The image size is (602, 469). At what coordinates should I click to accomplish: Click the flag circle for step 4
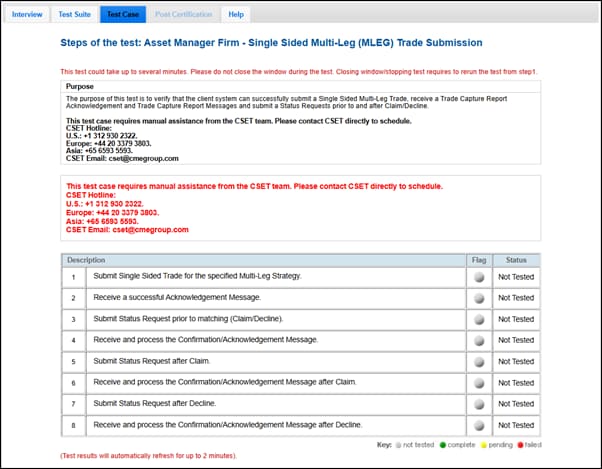(x=479, y=340)
